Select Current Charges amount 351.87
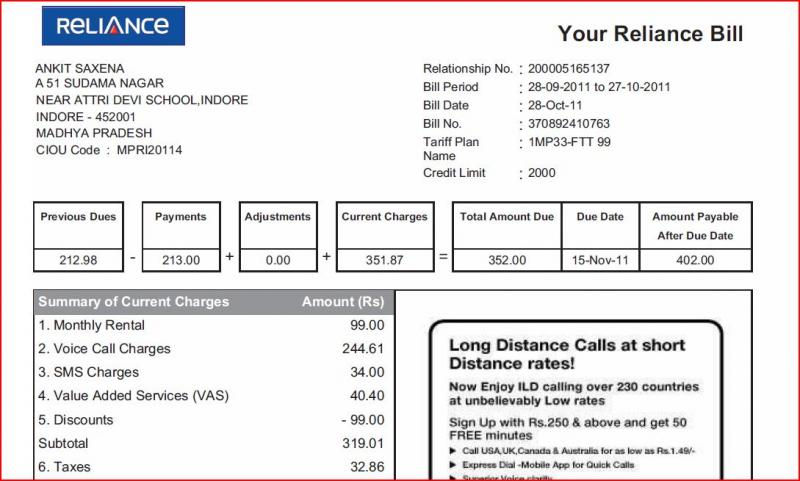Screen dimensions: 800x481 tap(385, 260)
